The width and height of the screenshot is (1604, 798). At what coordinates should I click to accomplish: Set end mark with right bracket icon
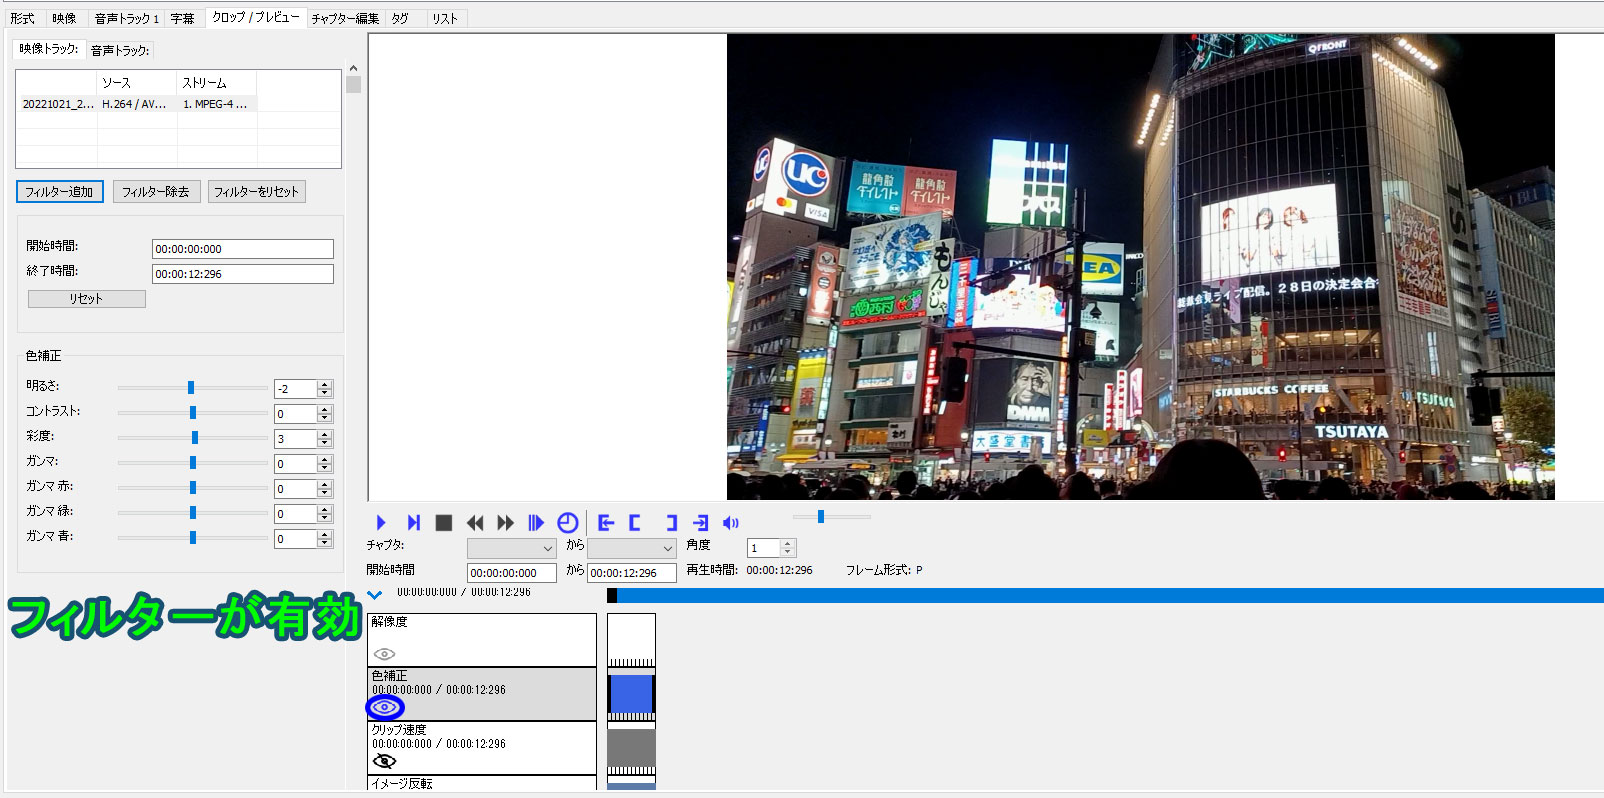pyautogui.click(x=671, y=523)
